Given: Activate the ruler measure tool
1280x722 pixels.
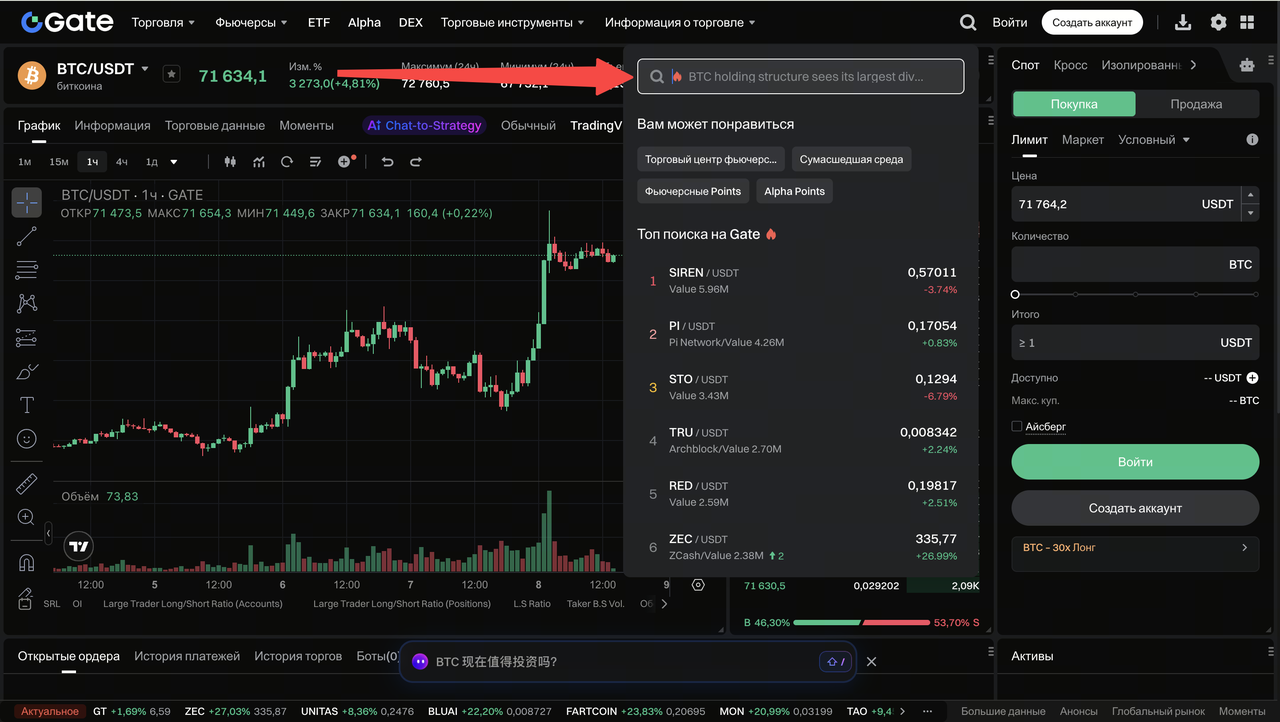Looking at the screenshot, I should (27, 484).
